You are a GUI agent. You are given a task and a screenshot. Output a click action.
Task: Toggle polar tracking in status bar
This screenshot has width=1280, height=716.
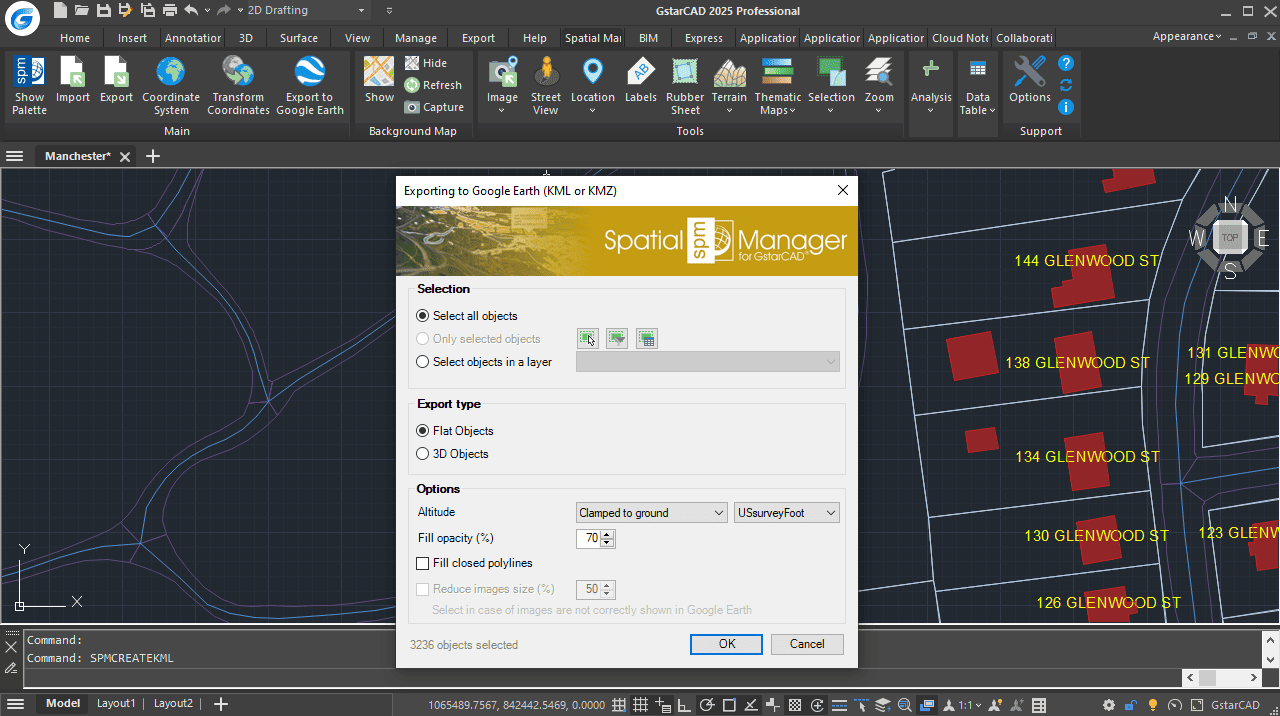707,705
